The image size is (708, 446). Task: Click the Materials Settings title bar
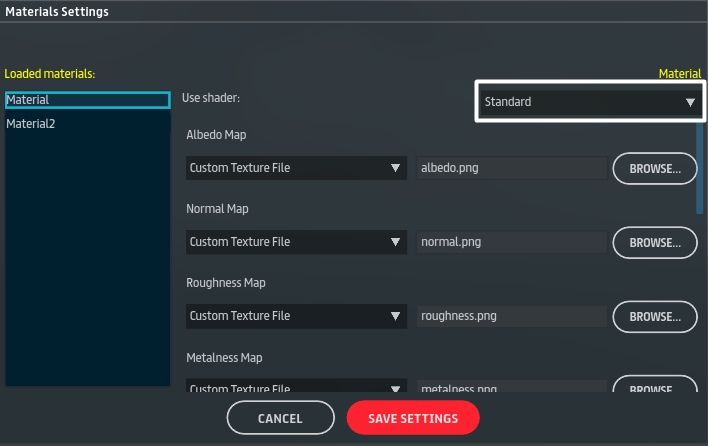point(354,12)
